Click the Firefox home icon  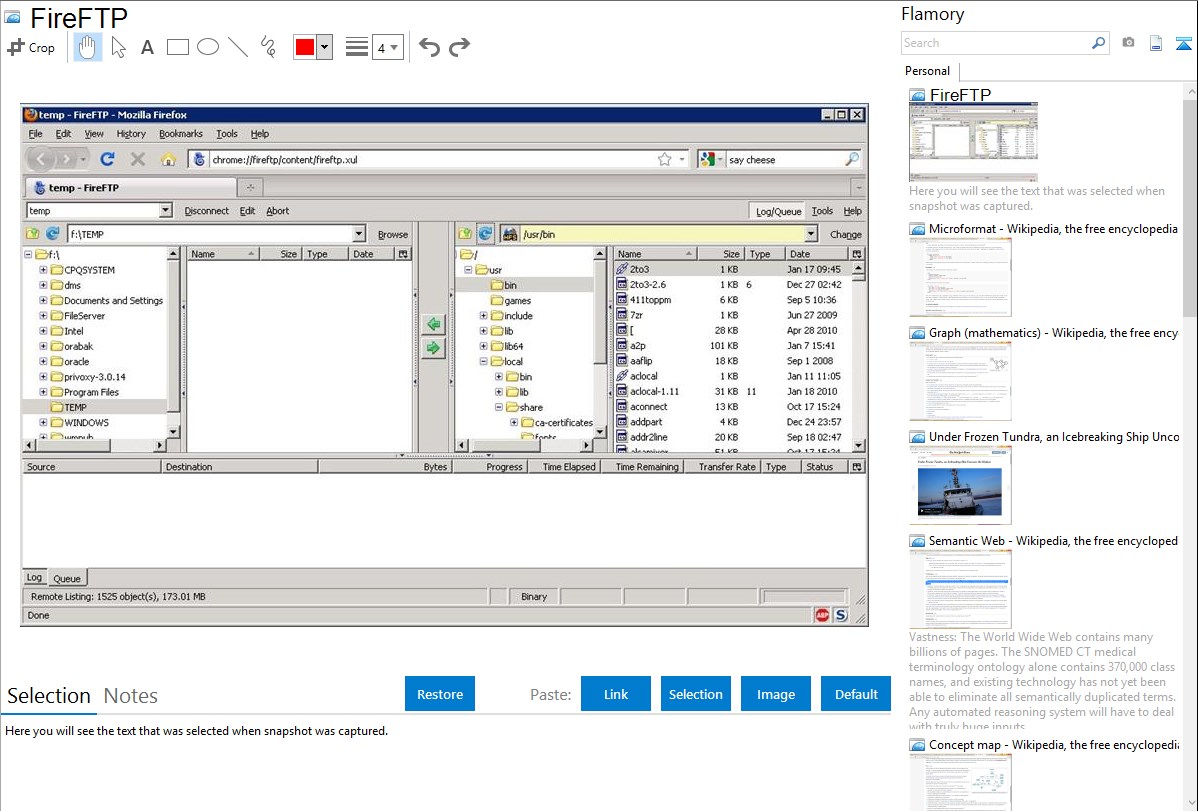(168, 159)
